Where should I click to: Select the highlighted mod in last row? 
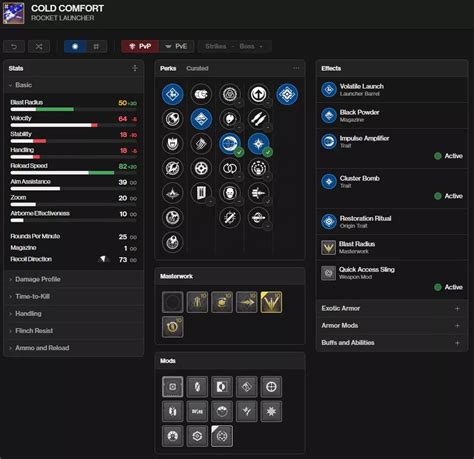[222, 436]
